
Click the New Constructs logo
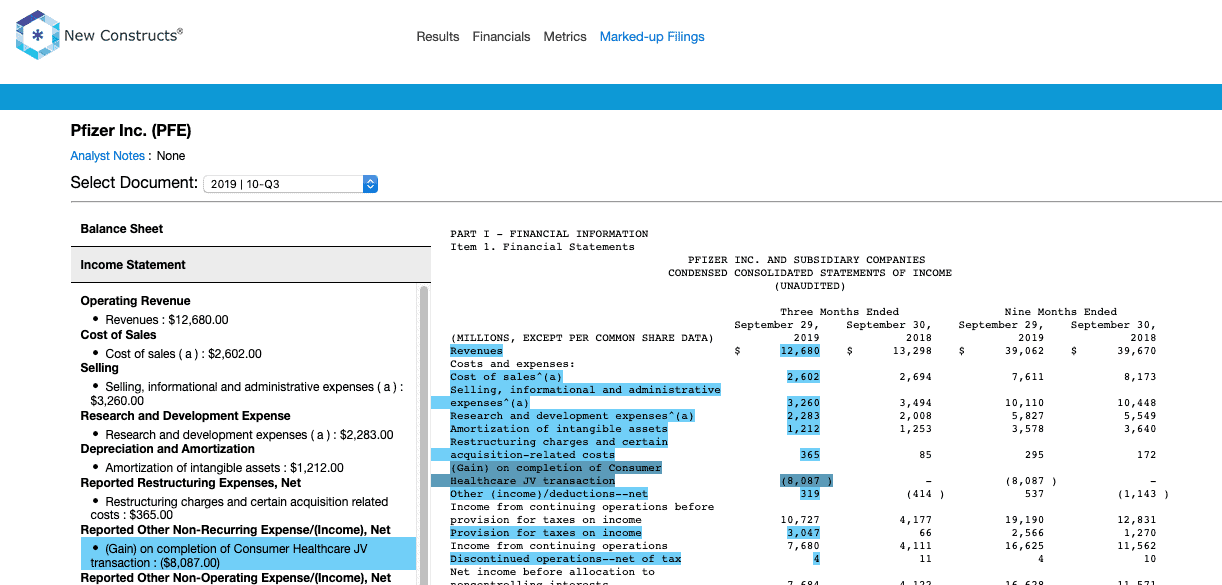coord(99,35)
